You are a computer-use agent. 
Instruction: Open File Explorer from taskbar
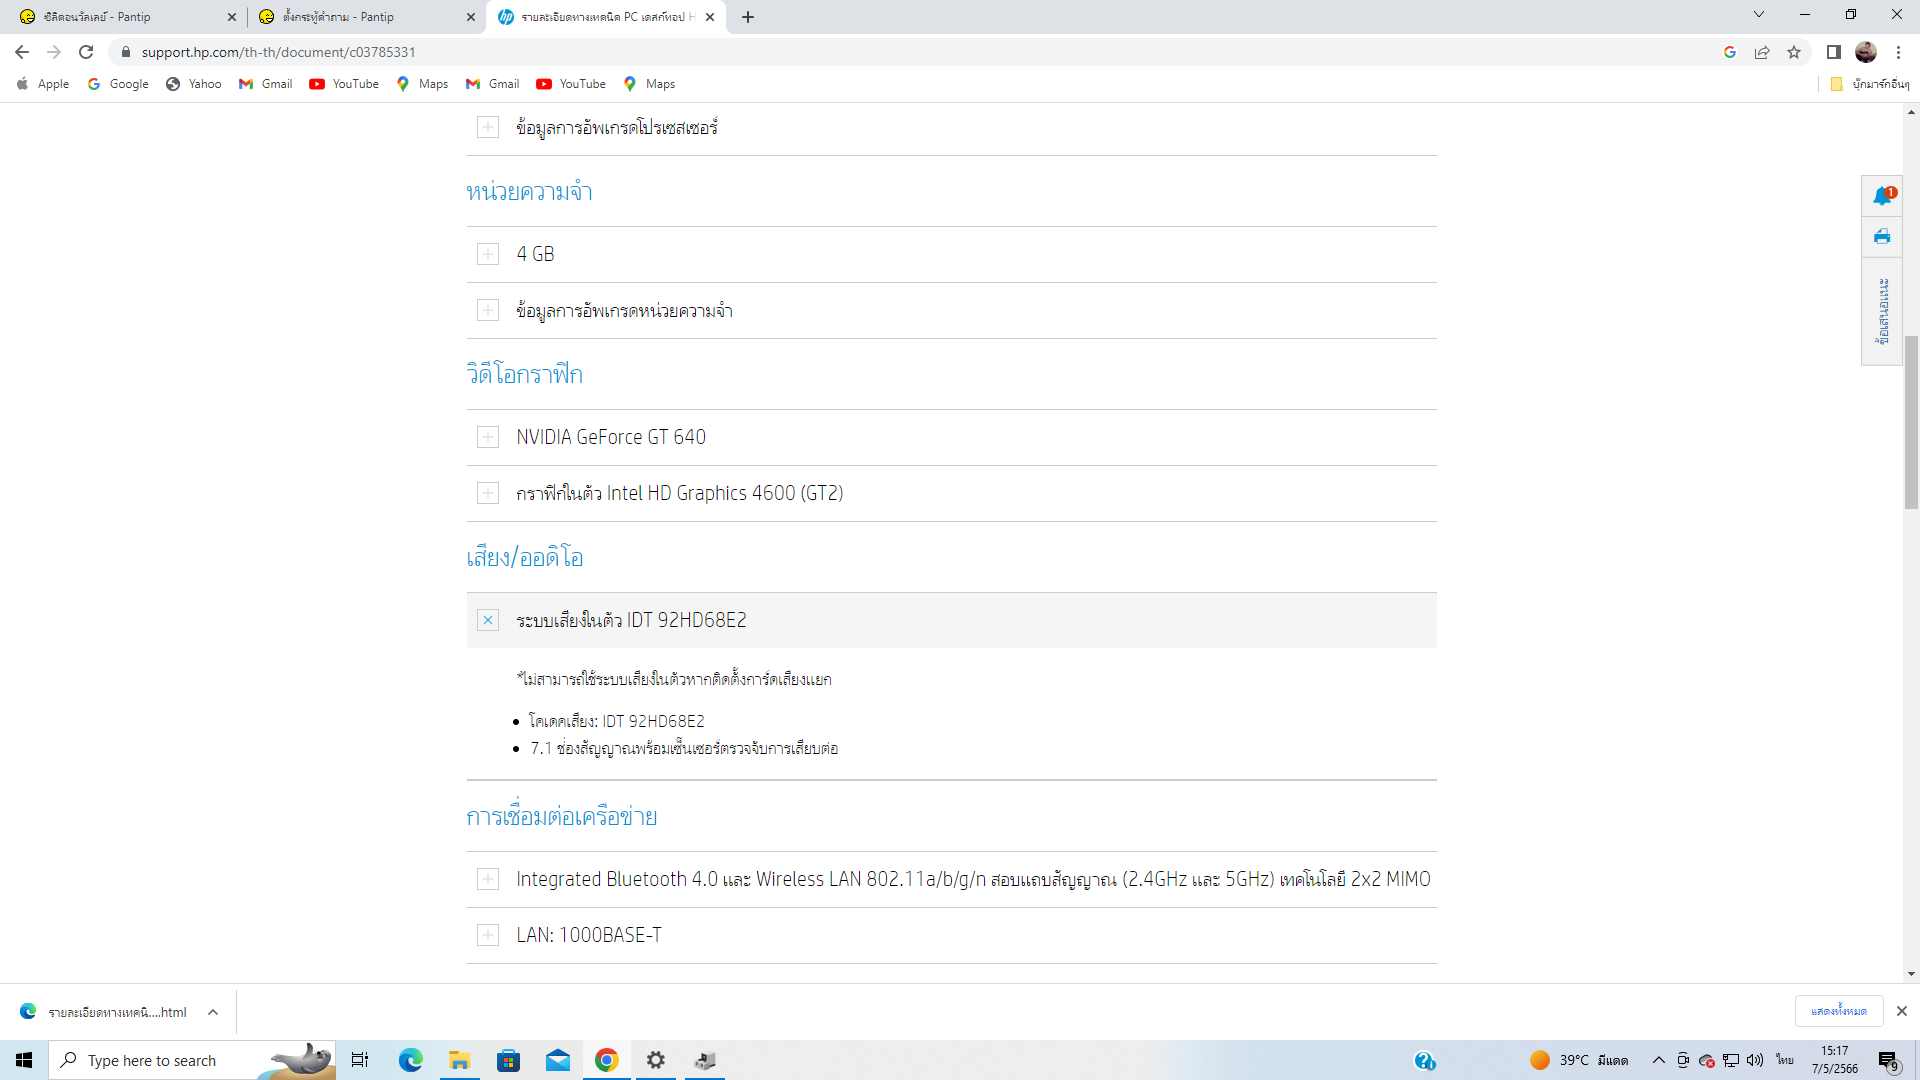click(459, 1060)
